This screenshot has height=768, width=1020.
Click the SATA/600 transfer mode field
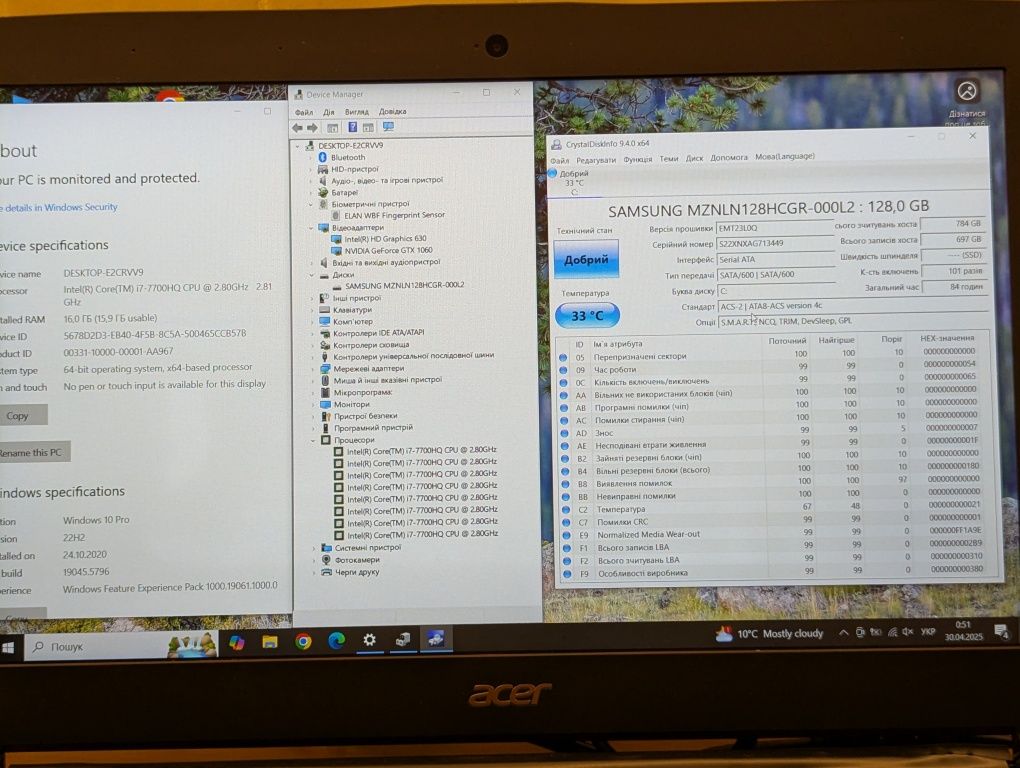[x=775, y=274]
